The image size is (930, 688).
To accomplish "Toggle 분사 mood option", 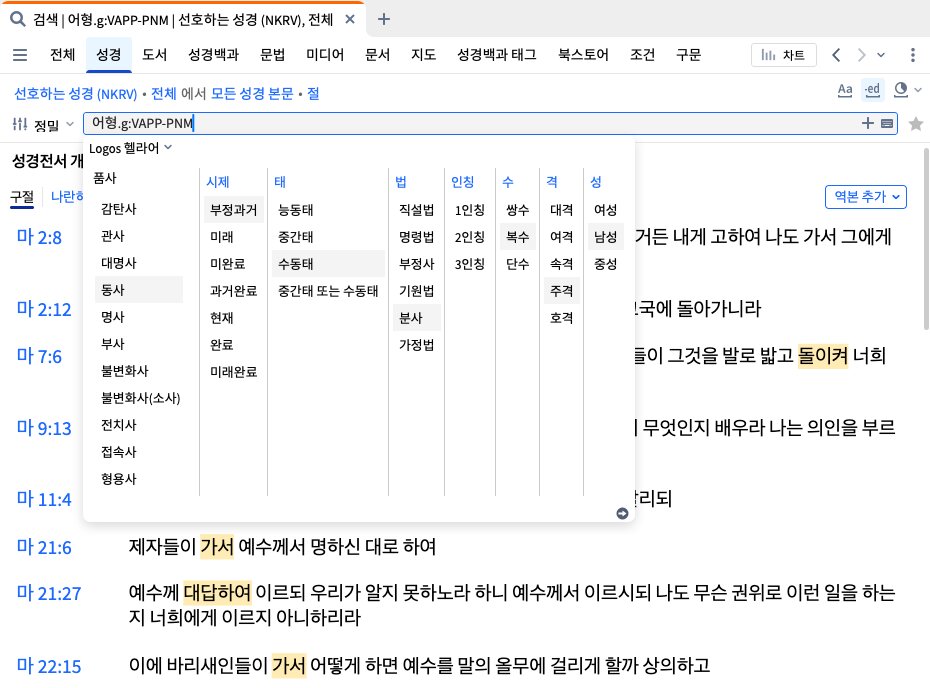I will (416, 317).
